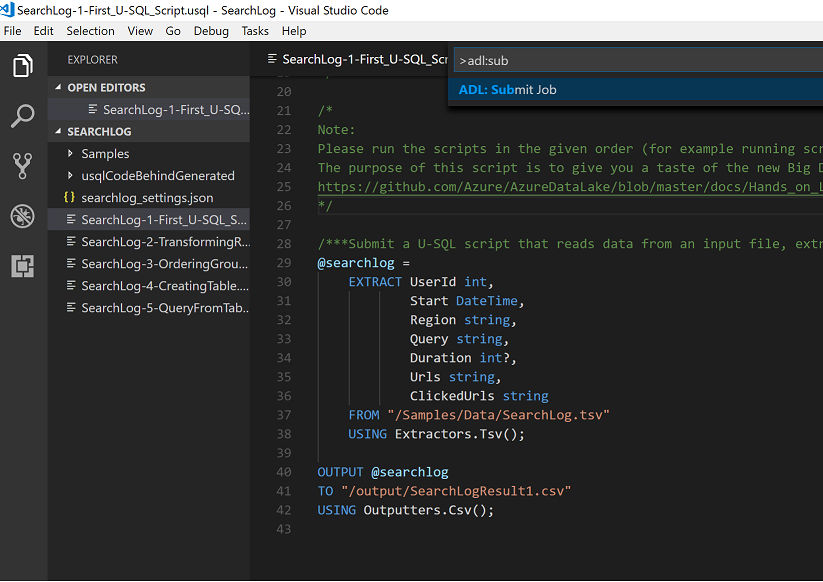Open the Debug view icon

pyautogui.click(x=22, y=216)
